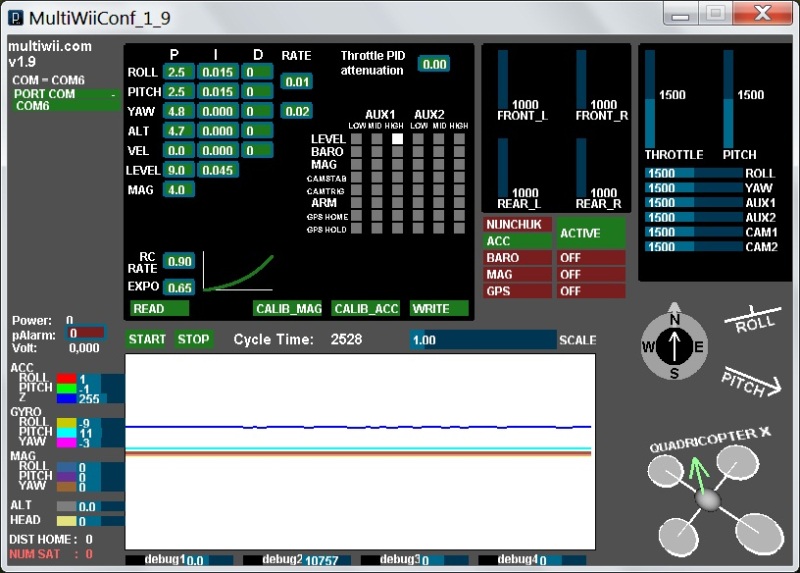
Task: Toggle GYRO ROLL yellow graph swatch
Action: 66,423
